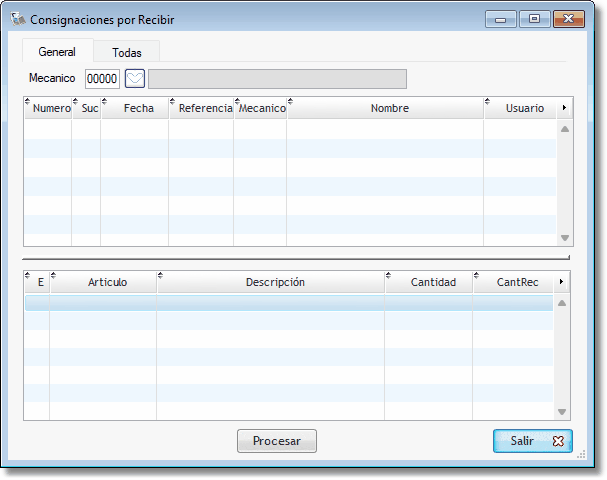
Task: Sort upper grid by Fecha column
Action: point(138,109)
